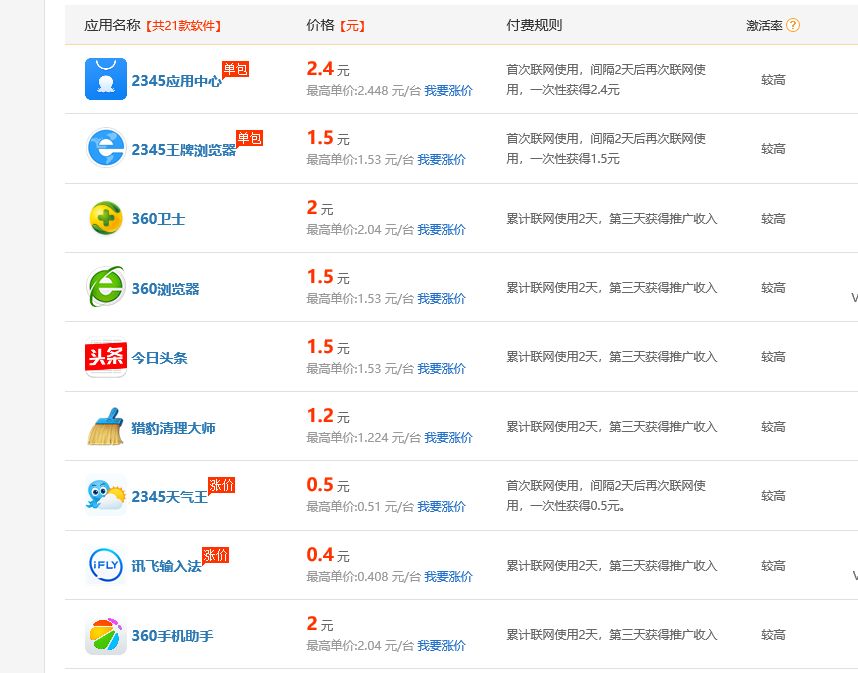Click the 0.4 元 price of 讯飞输入法
858x673 pixels.
(x=328, y=555)
